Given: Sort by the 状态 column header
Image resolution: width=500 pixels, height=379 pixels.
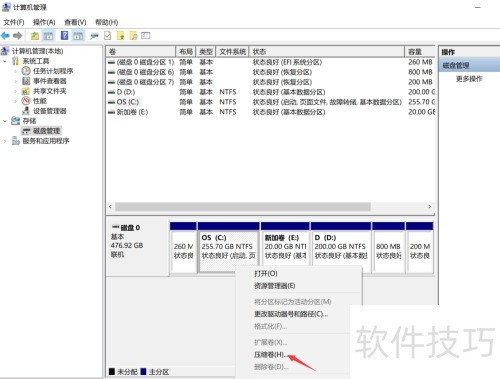Looking at the screenshot, I should click(327, 52).
